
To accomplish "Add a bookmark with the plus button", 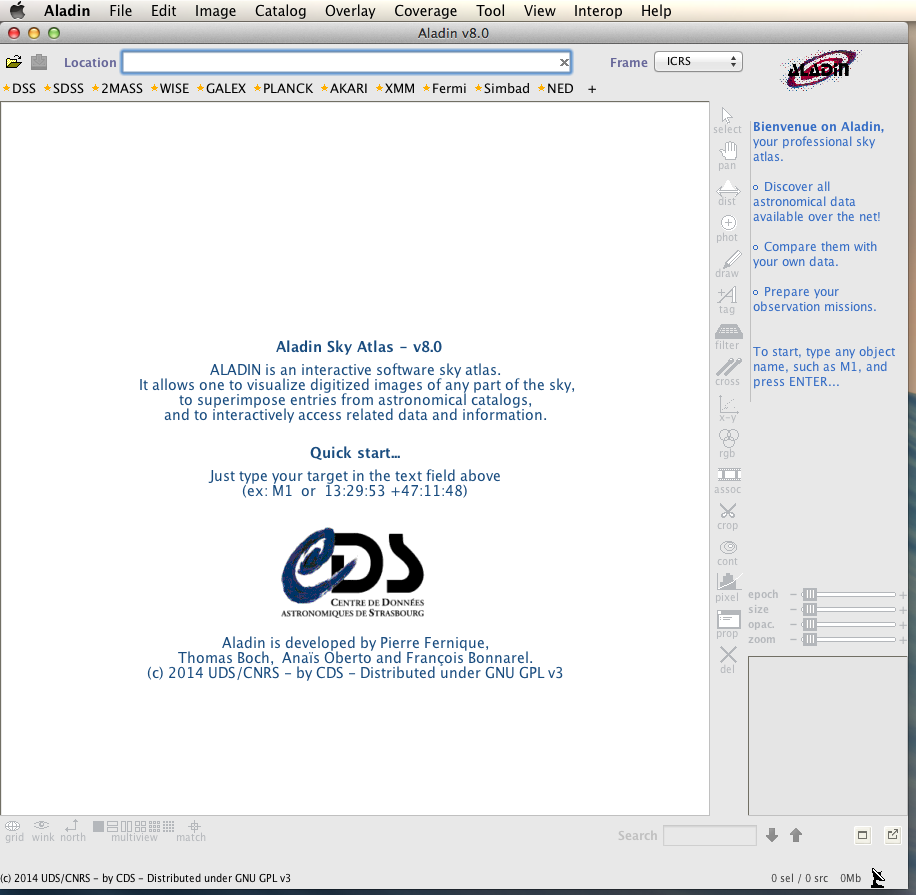I will pyautogui.click(x=592, y=89).
